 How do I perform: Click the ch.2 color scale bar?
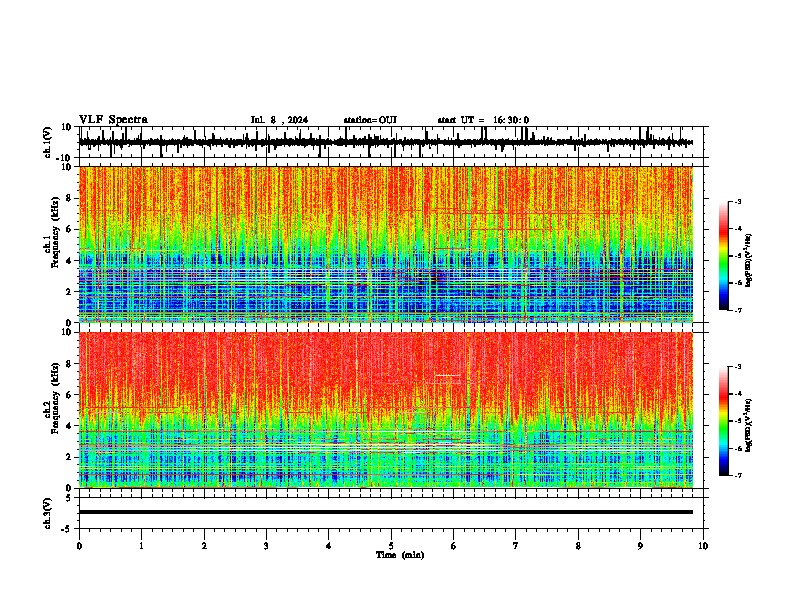pos(724,421)
